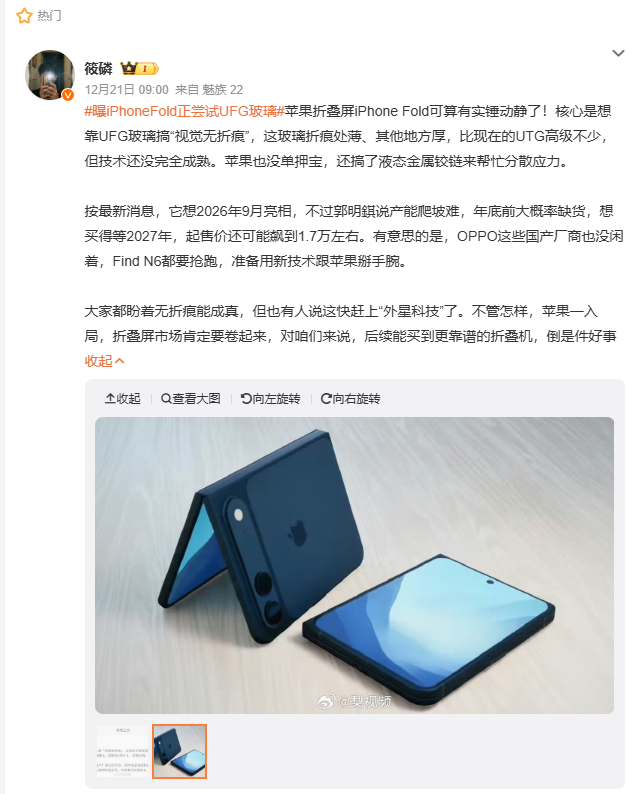Click the crown membership badge
The image size is (641, 794).
click(139, 68)
